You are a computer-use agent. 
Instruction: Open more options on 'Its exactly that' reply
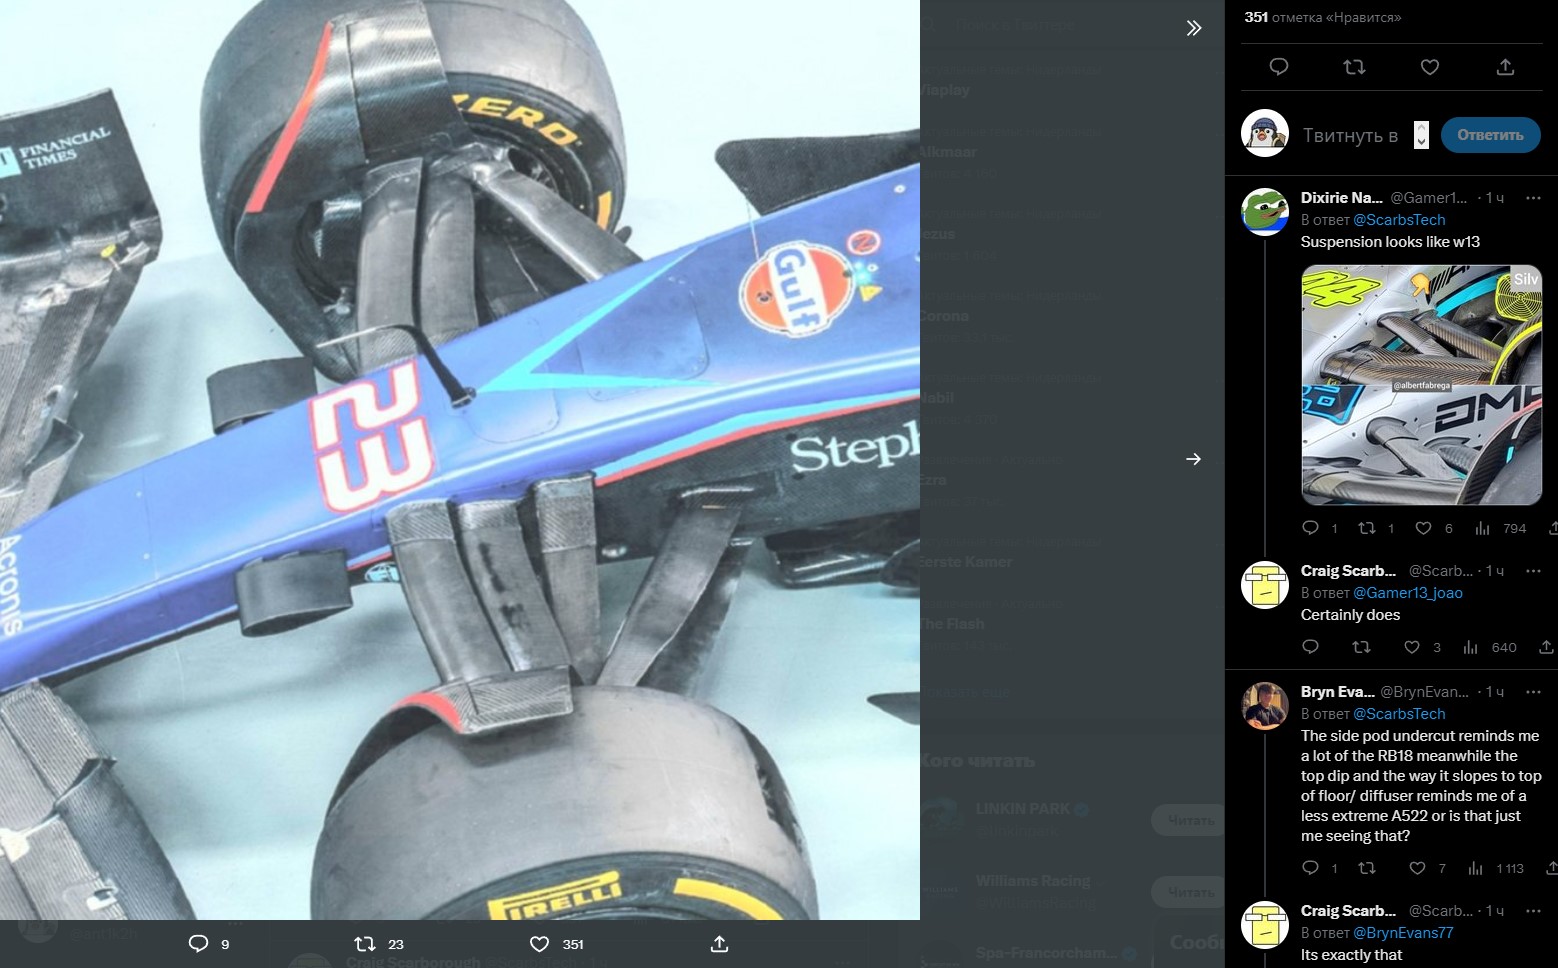(1533, 911)
